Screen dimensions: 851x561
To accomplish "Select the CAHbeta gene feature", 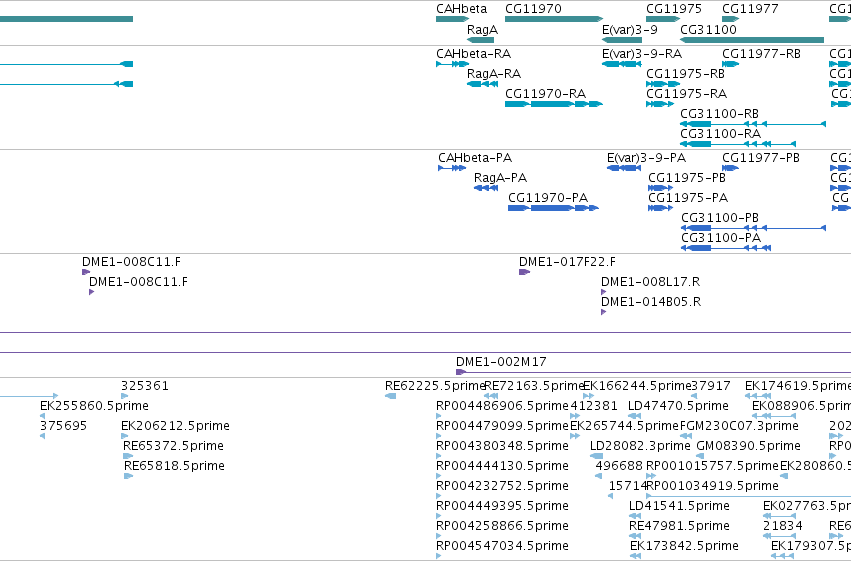I will [x=452, y=19].
